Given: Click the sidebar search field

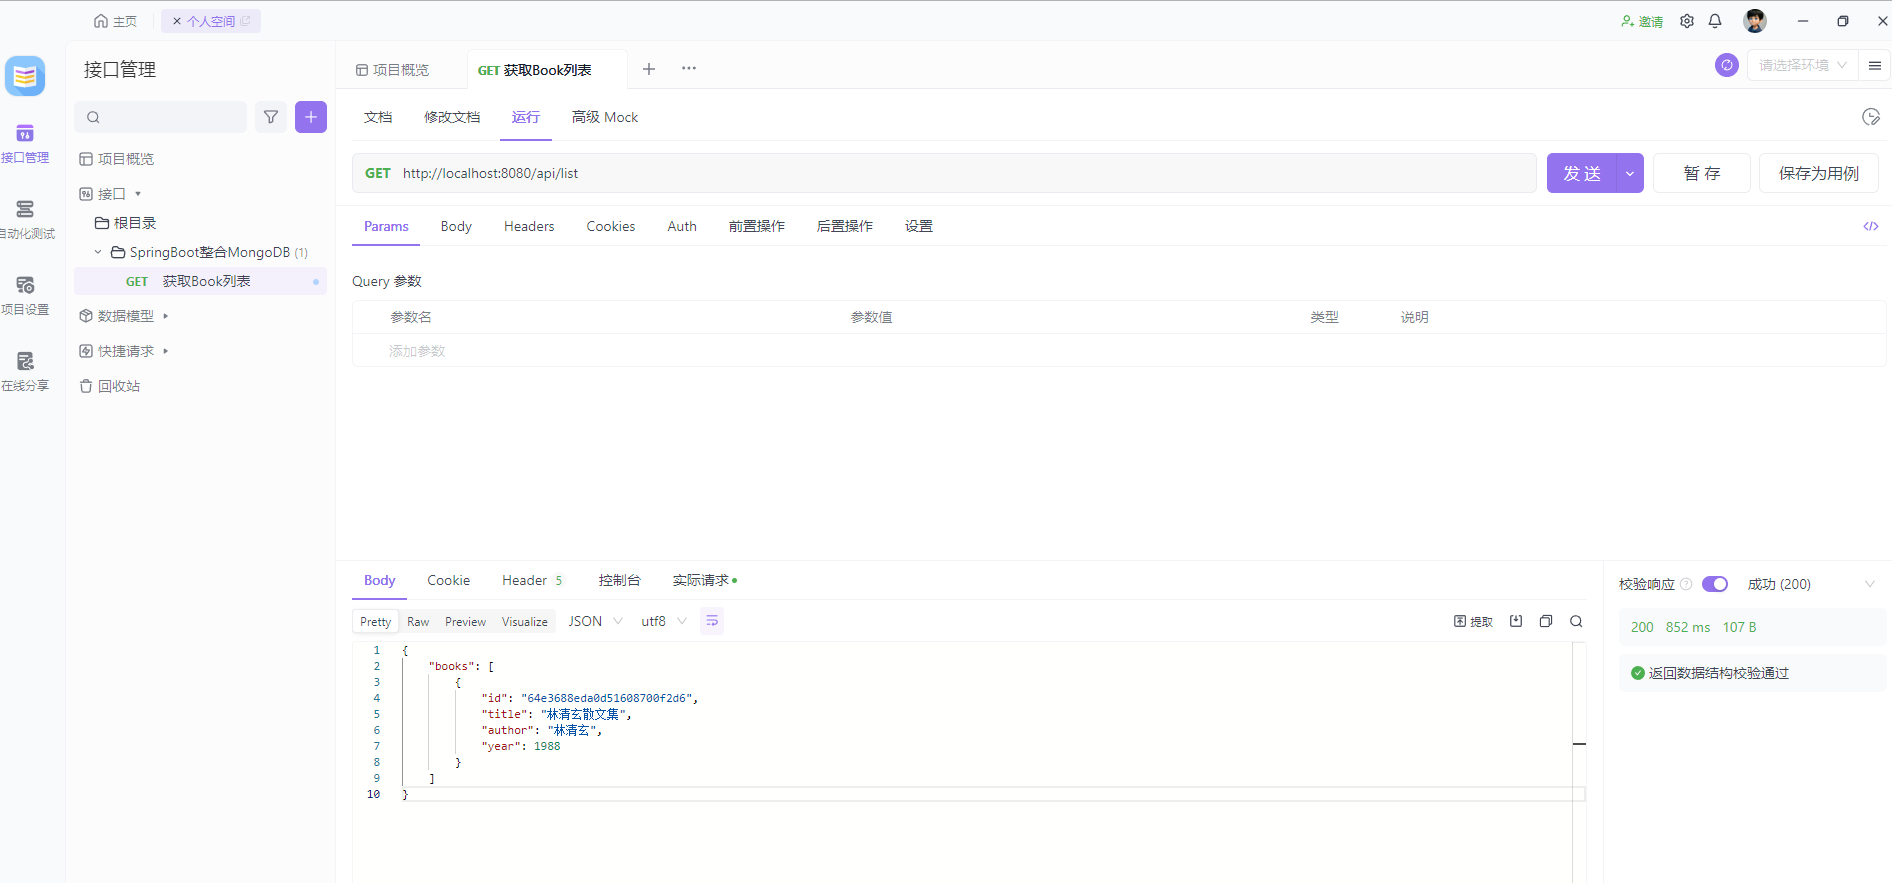Looking at the screenshot, I should [161, 117].
